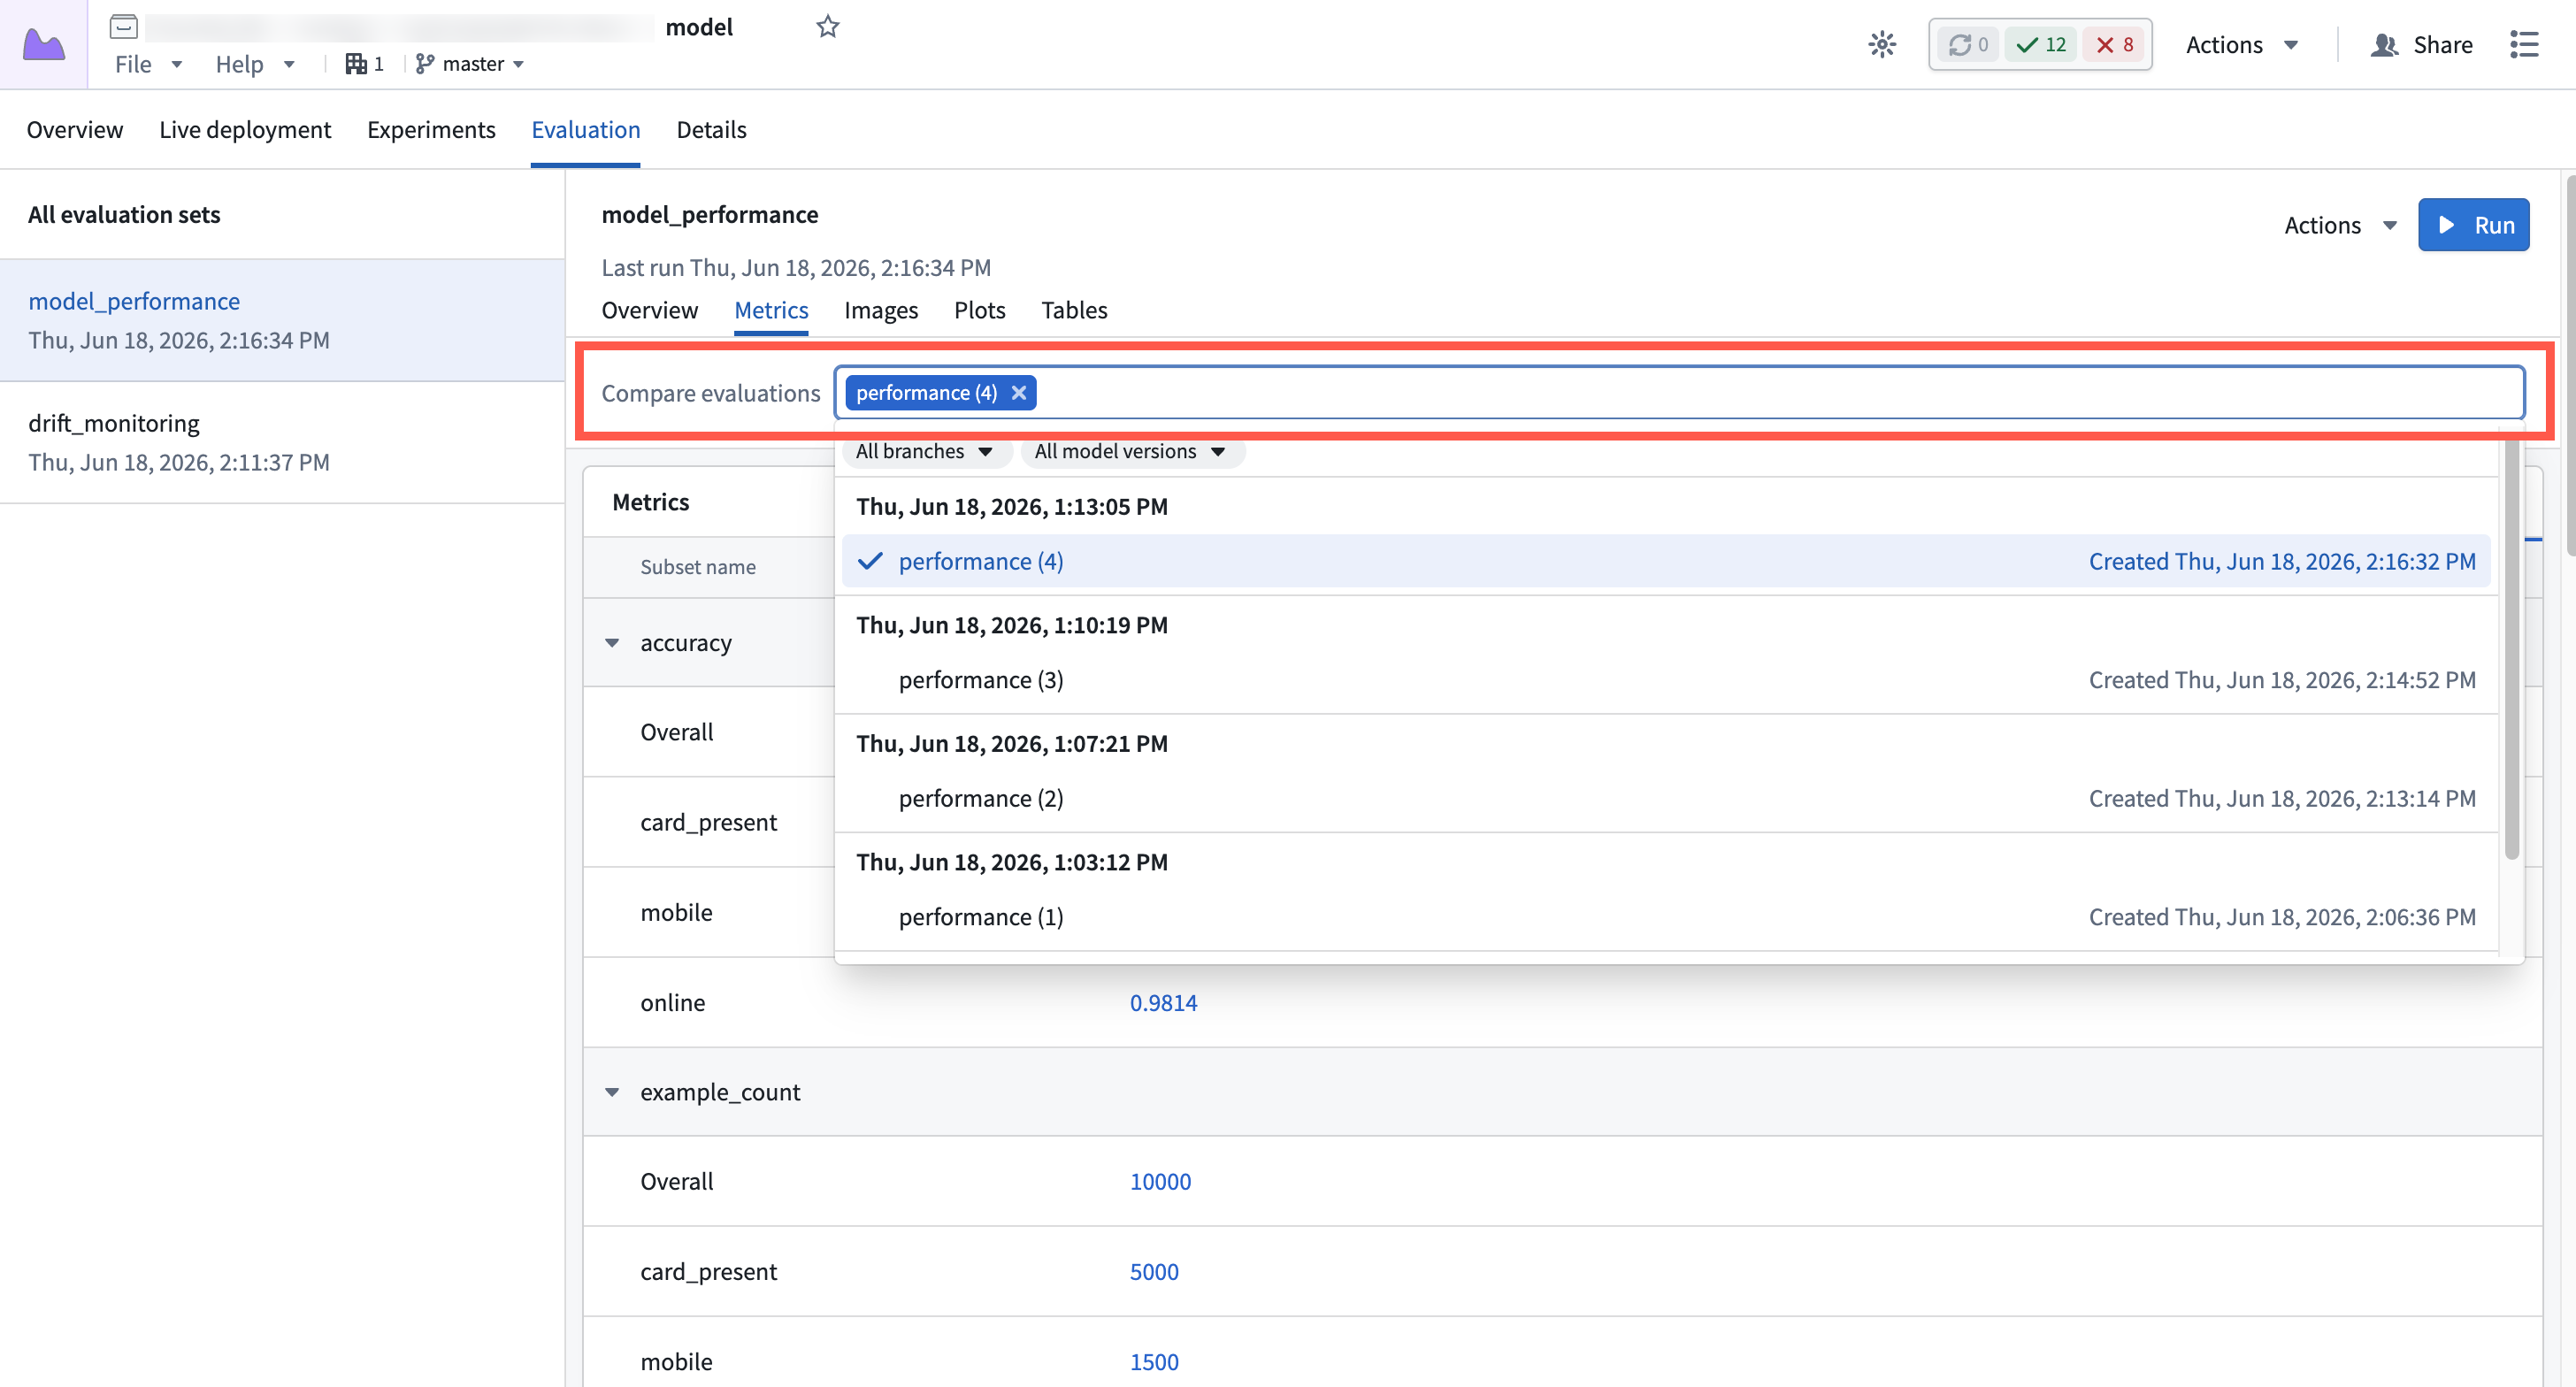Click the passed checks count 12
Screen dimensions: 2576x1387
[x=2041, y=45]
